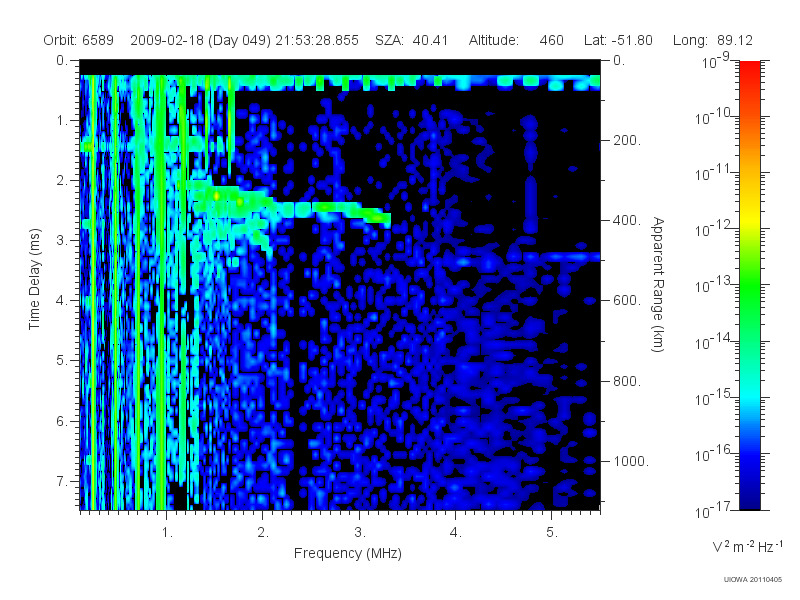Click the '800.' apparent range tick label
This screenshot has height=600, width=800.
(x=627, y=381)
